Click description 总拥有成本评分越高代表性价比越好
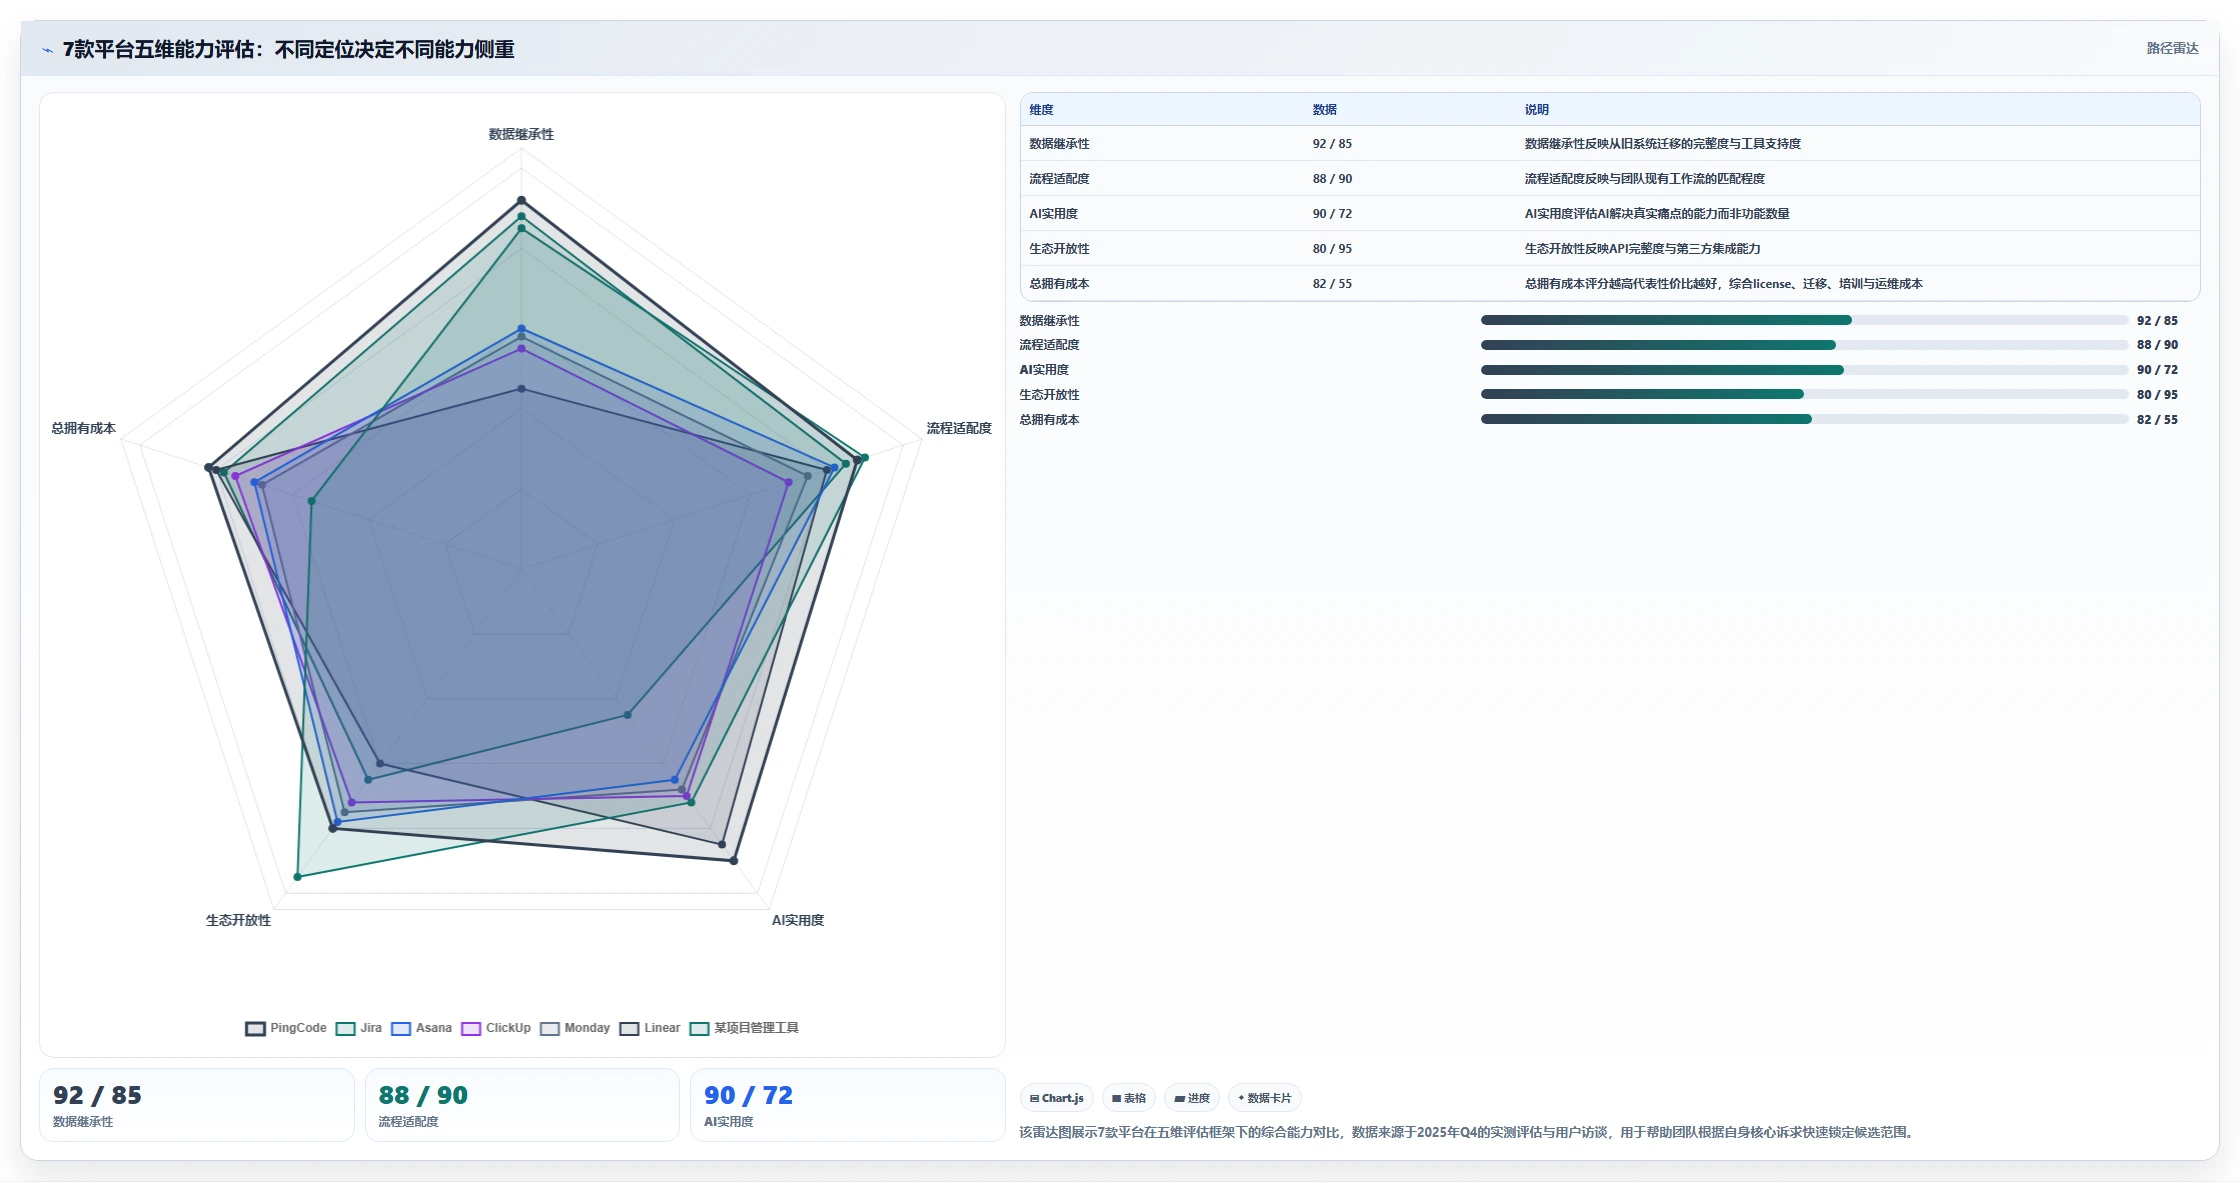 pyautogui.click(x=1723, y=284)
